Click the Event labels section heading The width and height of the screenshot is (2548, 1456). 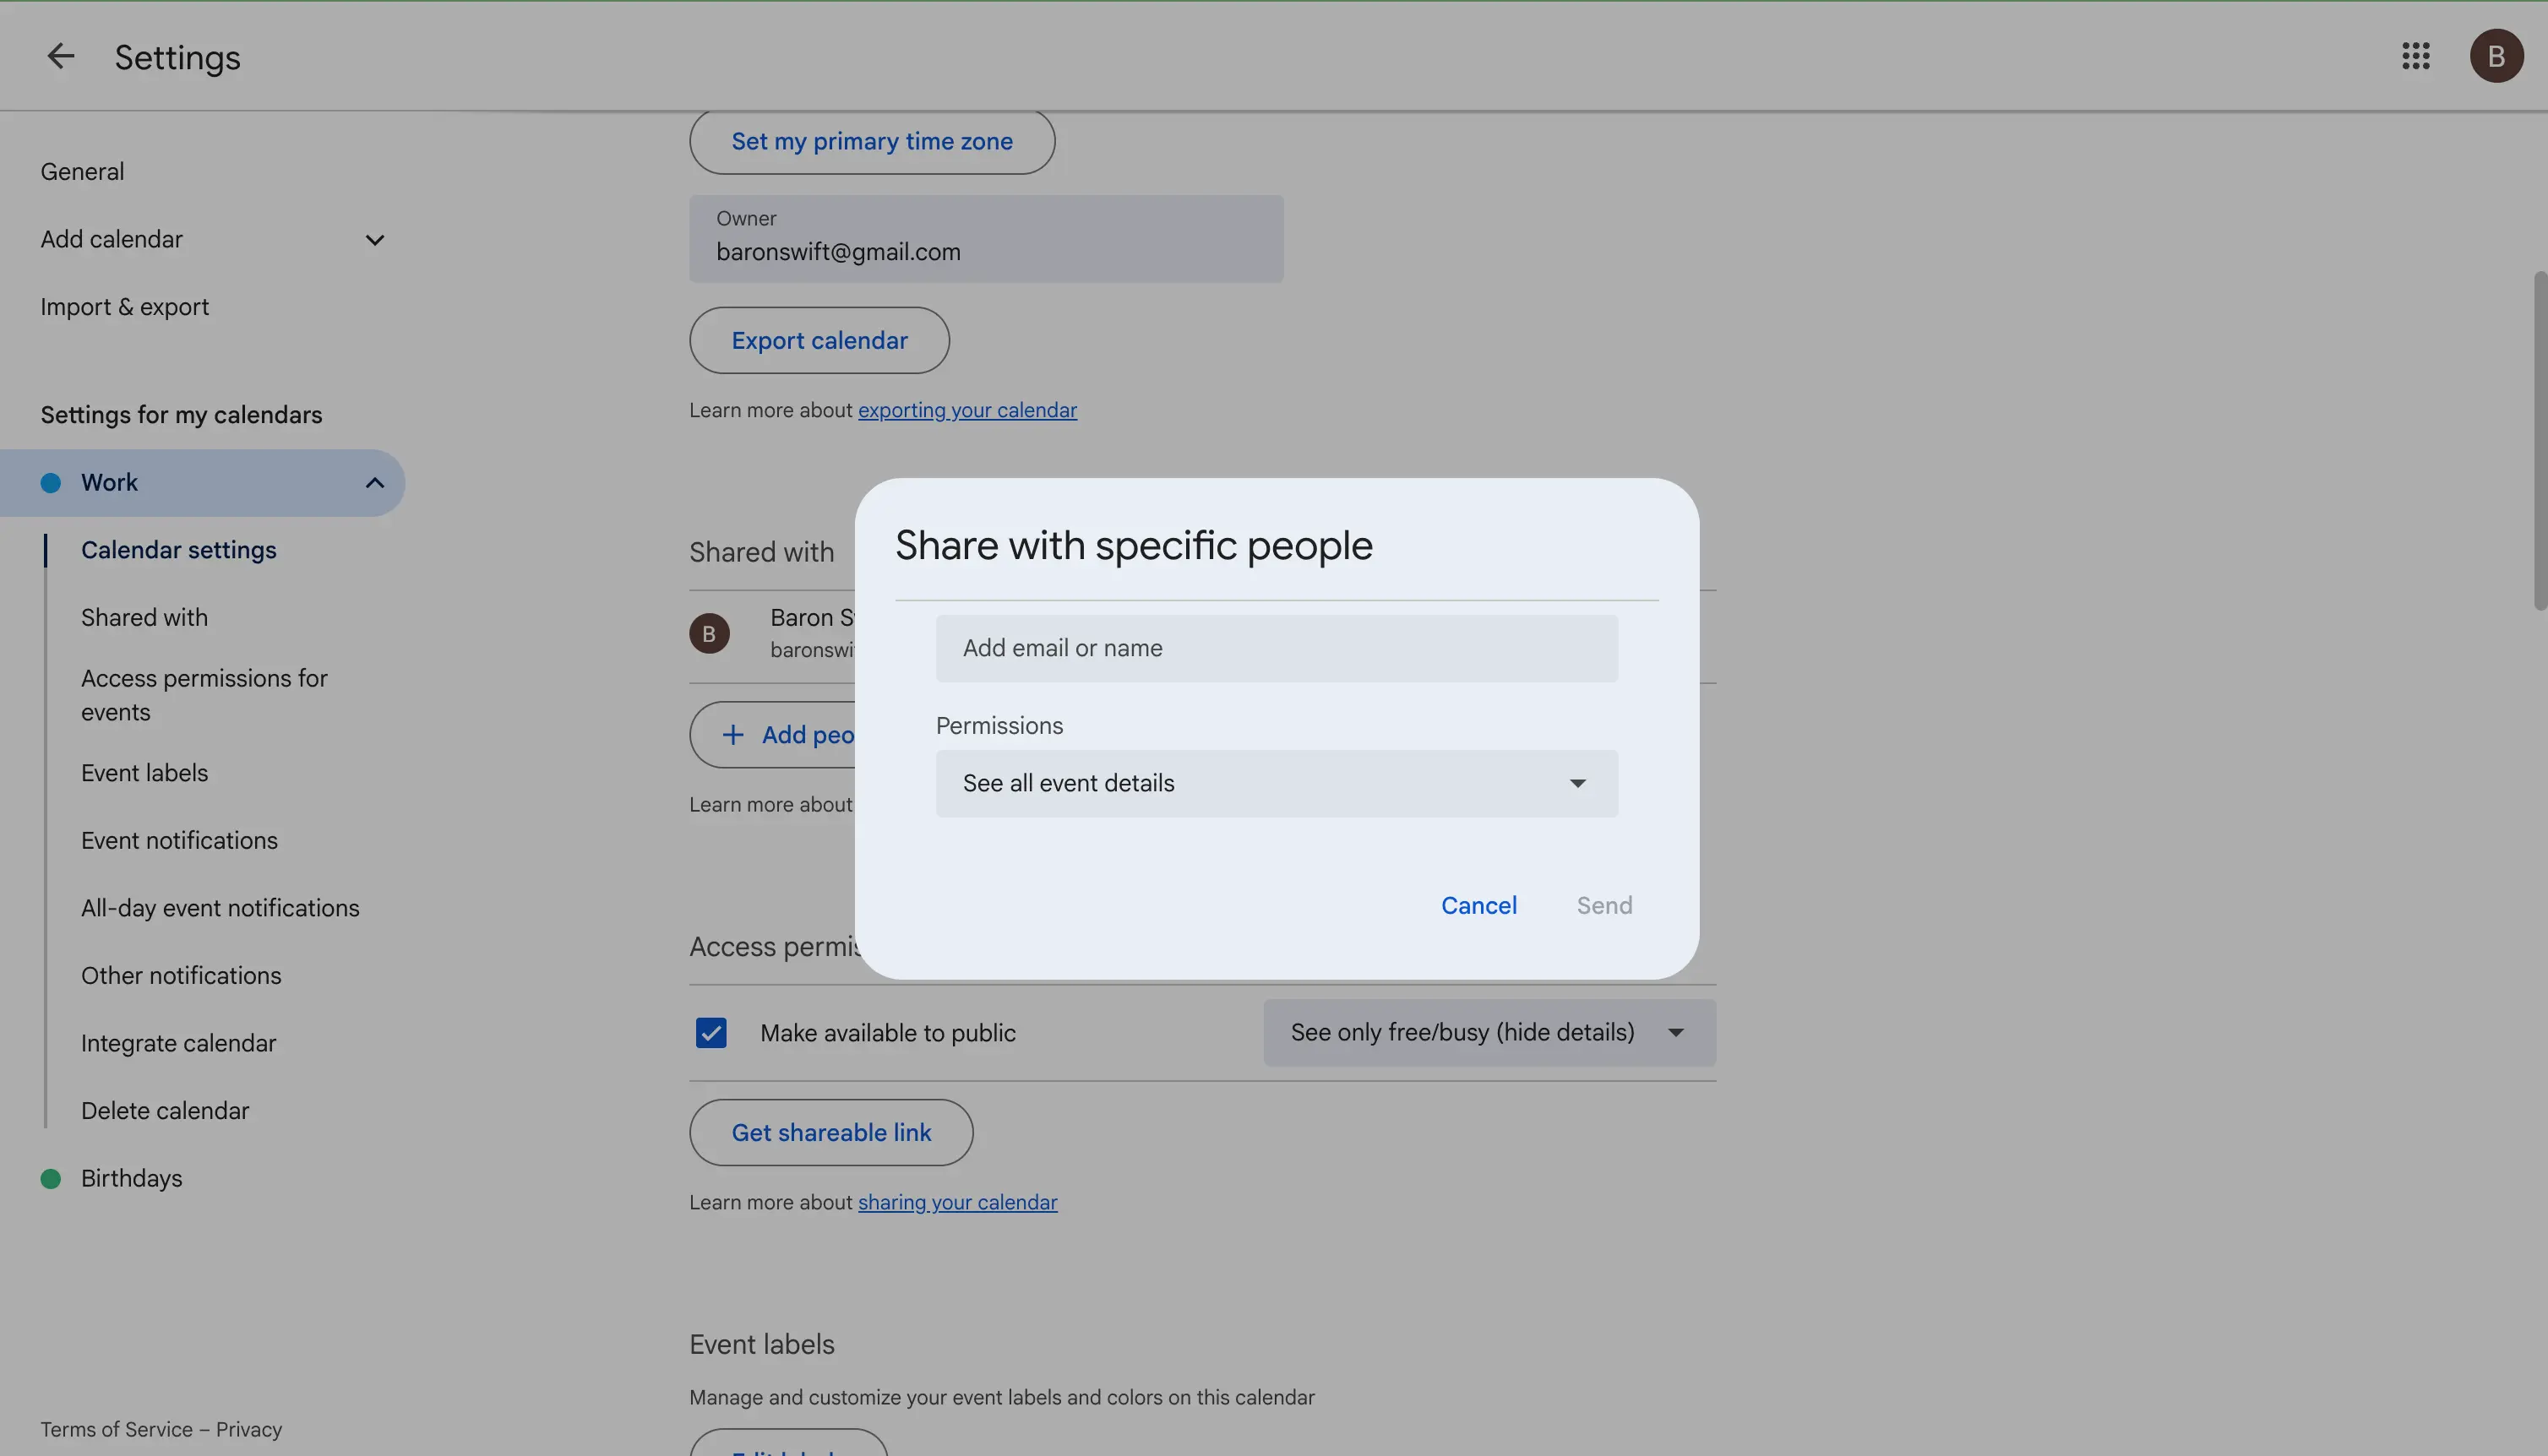pyautogui.click(x=762, y=1345)
